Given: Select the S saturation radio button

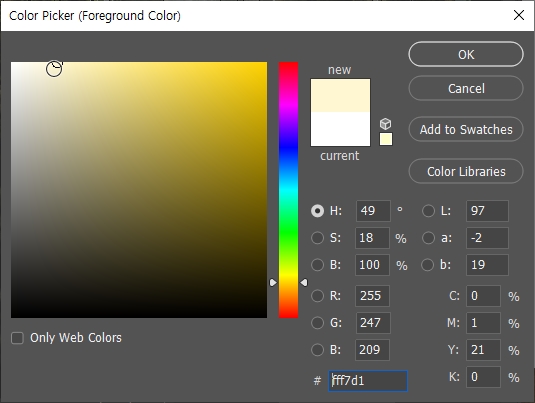Looking at the screenshot, I should pos(317,238).
